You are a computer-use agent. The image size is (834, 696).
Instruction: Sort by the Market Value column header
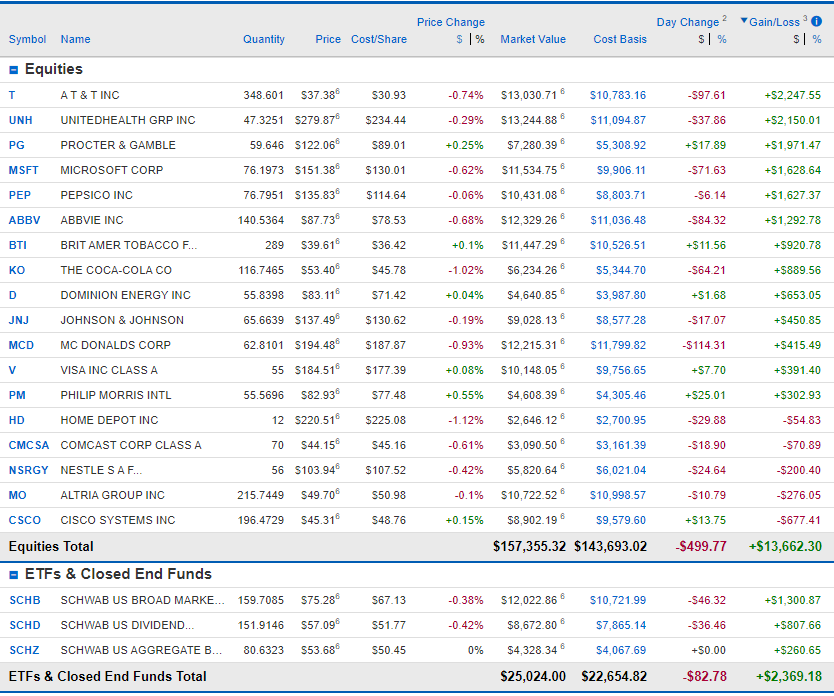pos(533,39)
